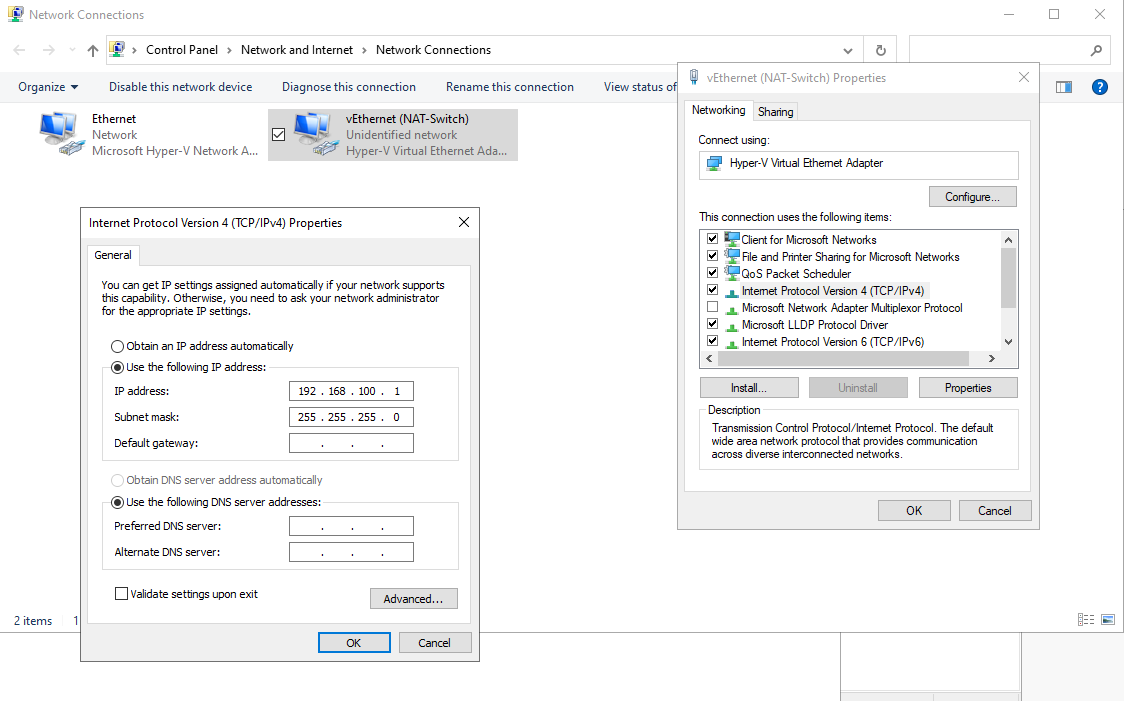Select Internet Protocol Version 6 (TCP/IPv6) row
Screen dimensions: 1124x701
pyautogui.click(x=832, y=342)
